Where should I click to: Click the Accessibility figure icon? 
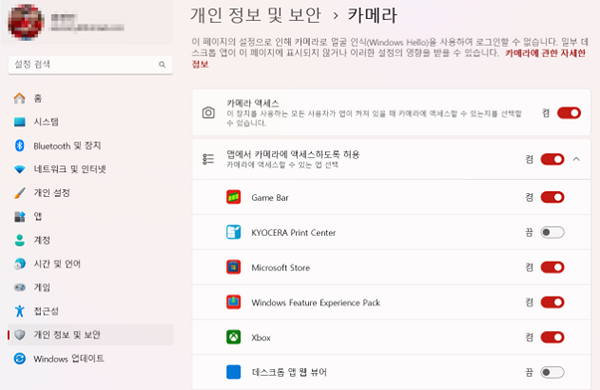[20, 311]
